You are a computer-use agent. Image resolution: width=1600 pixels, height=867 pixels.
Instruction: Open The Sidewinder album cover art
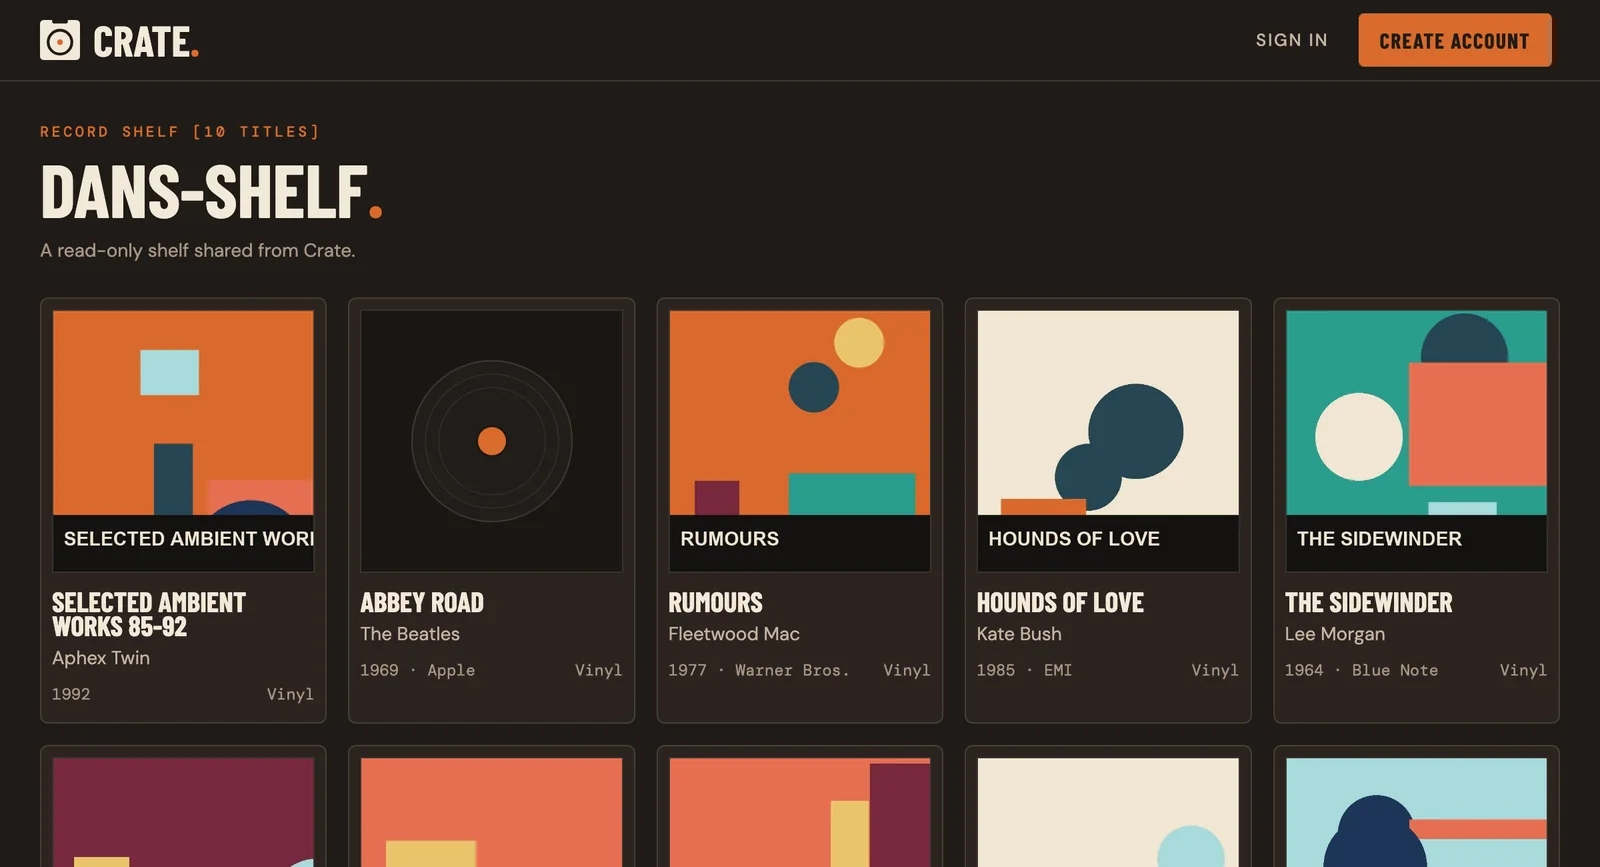(x=1416, y=441)
